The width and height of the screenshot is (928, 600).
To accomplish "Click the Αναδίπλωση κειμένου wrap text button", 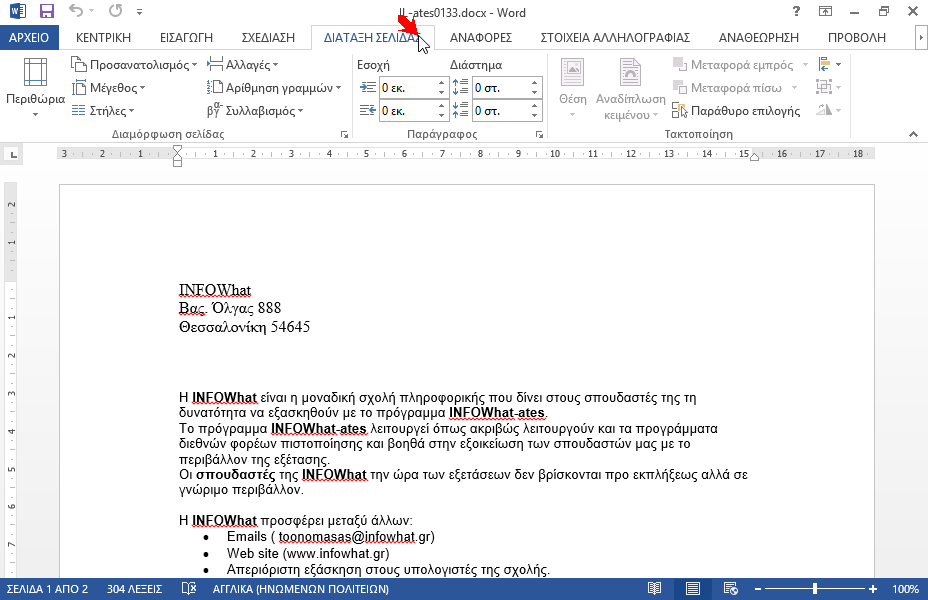I will (630, 89).
